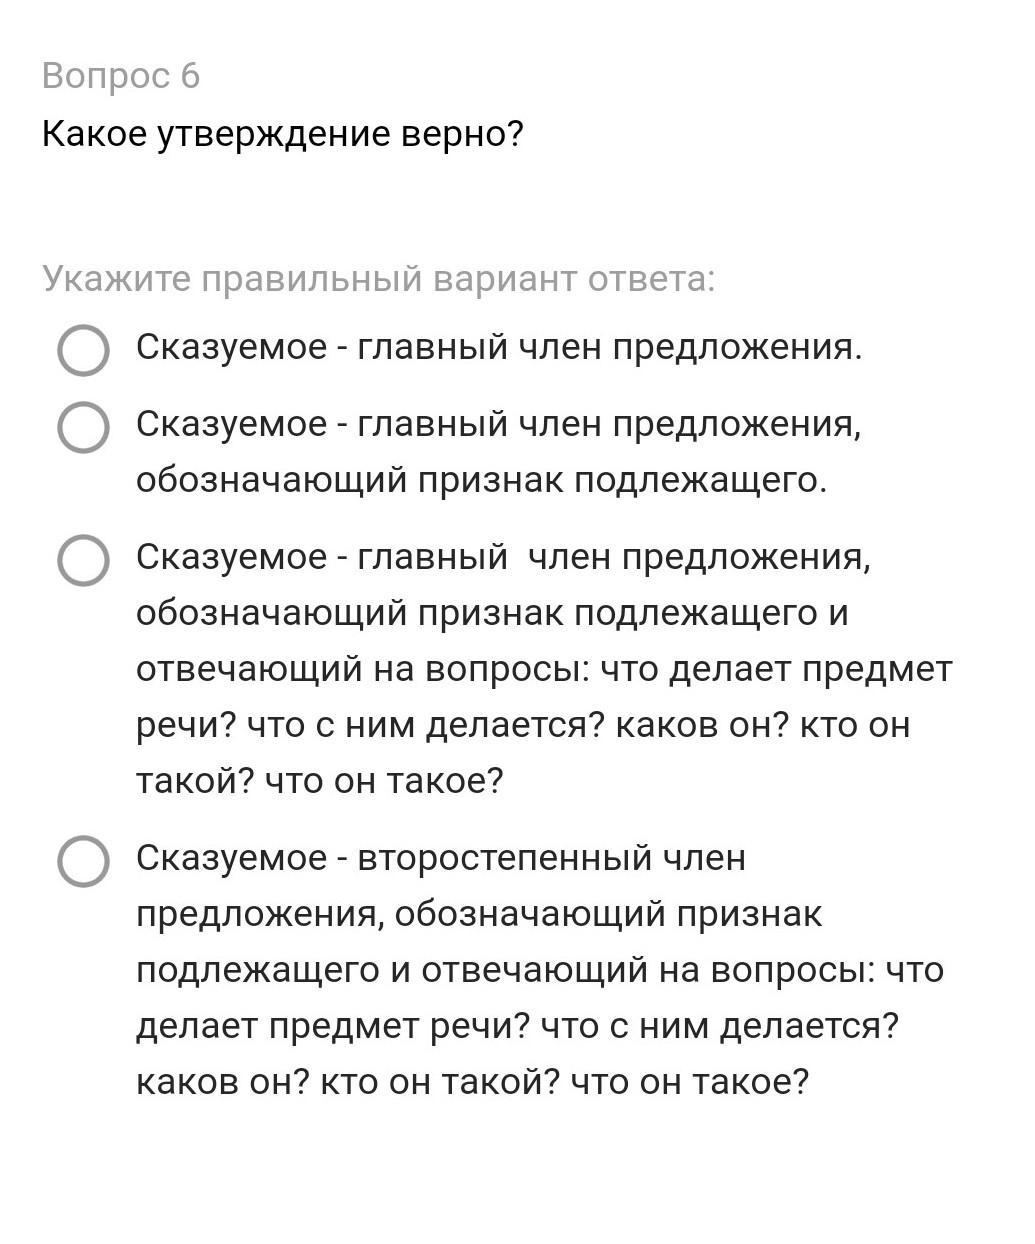
Task: Click the 'Вопрос 6' heading
Action: point(121,76)
